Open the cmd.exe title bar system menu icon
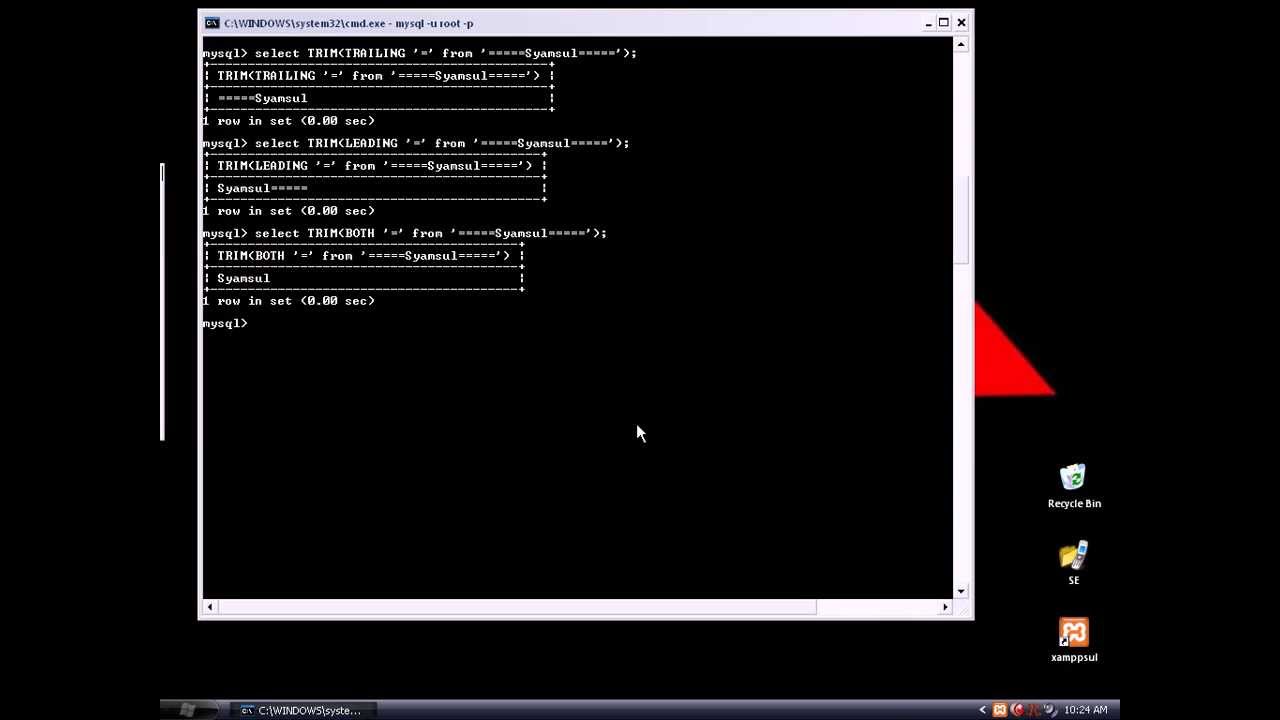 coord(212,23)
